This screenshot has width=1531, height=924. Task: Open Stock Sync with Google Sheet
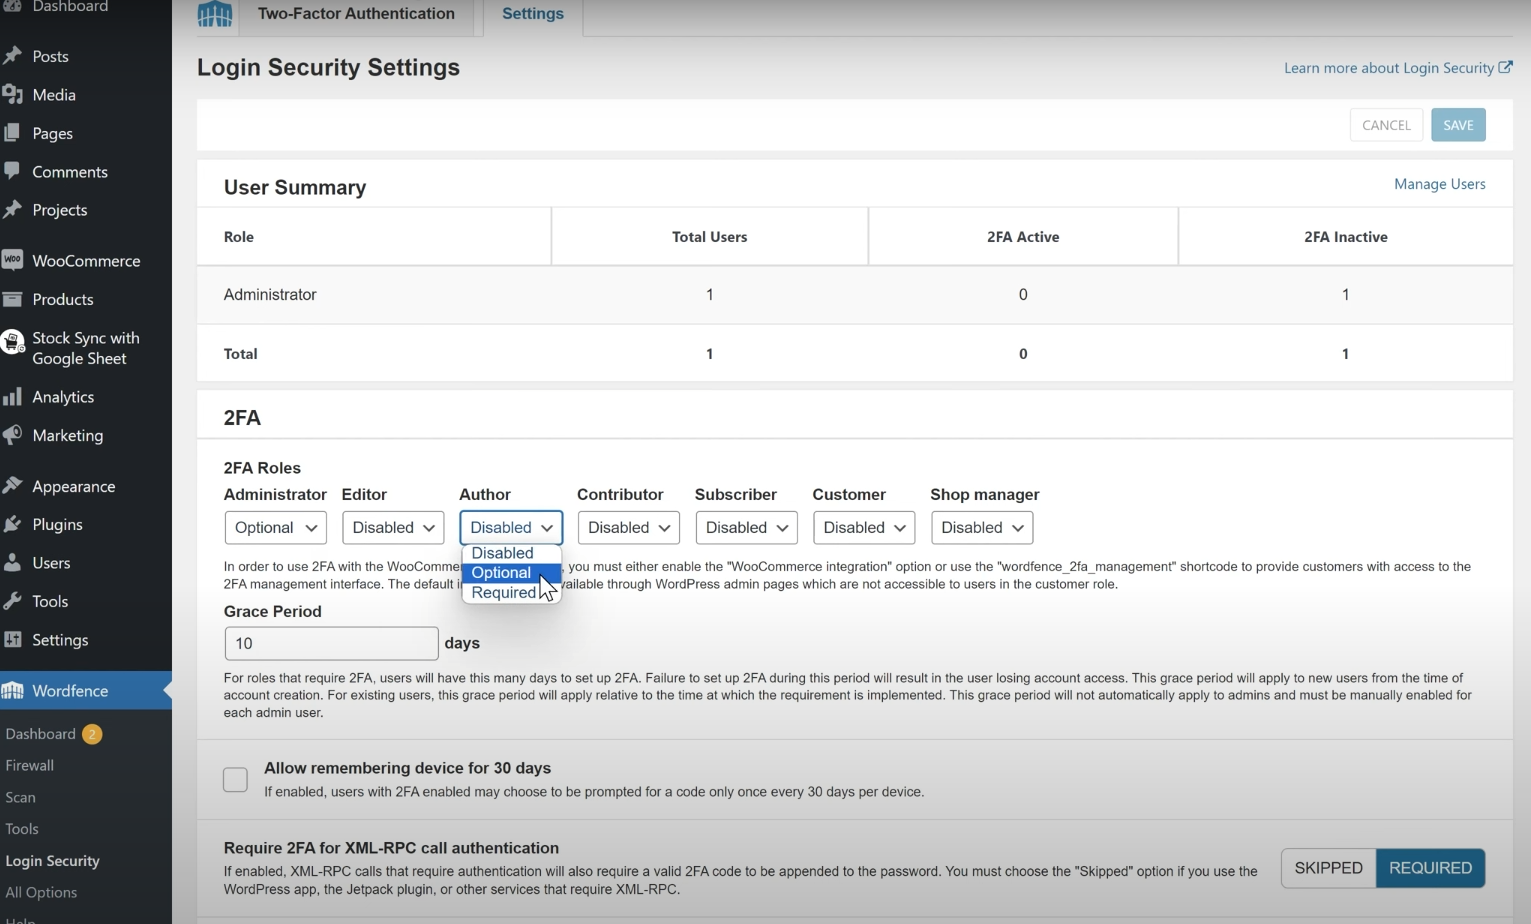13,342
